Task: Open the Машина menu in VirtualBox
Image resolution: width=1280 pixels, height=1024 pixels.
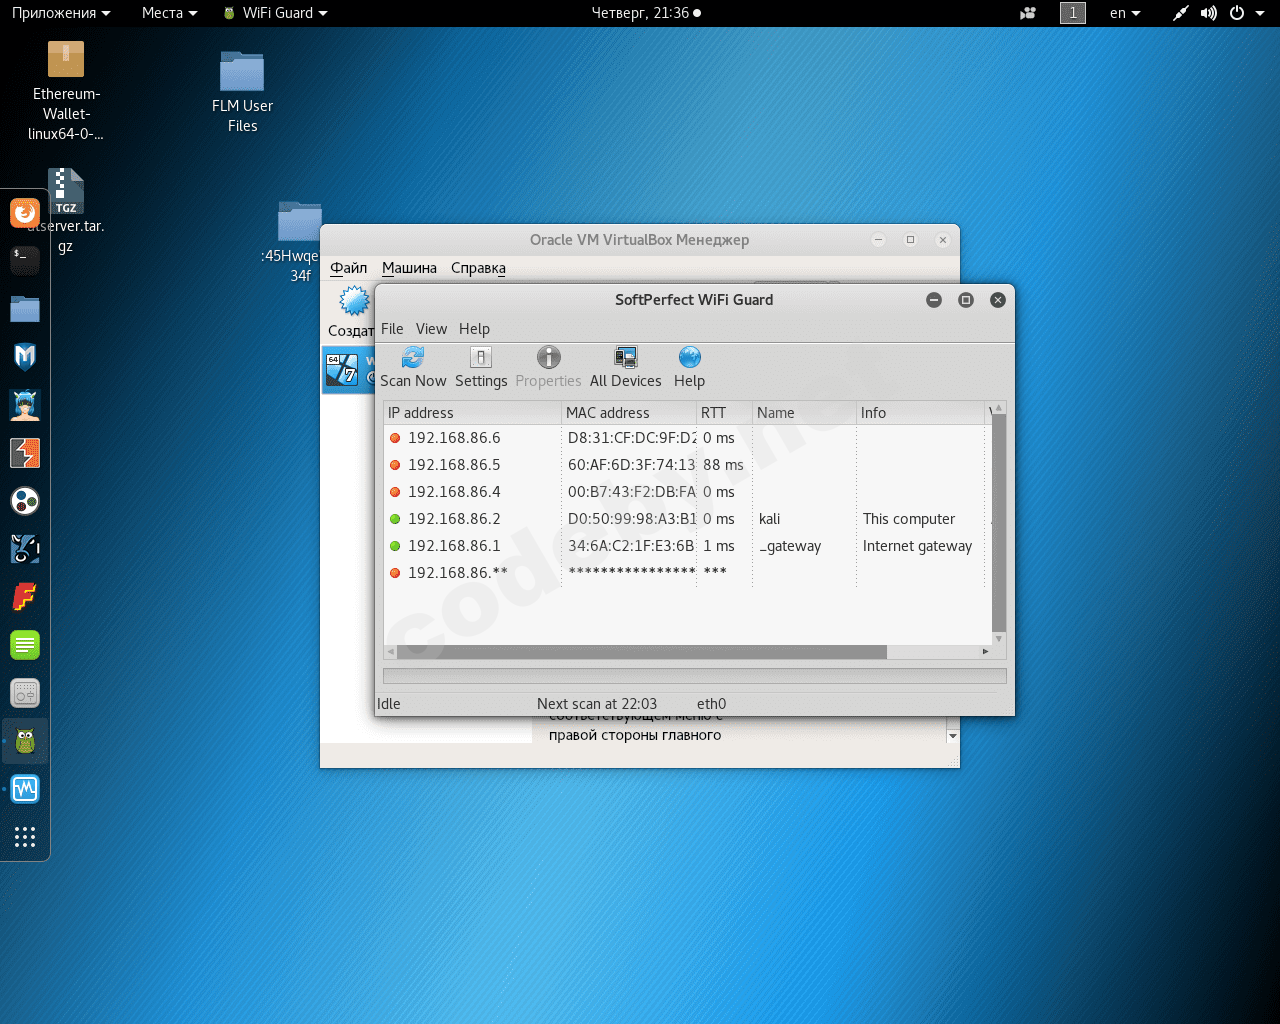Action: (409, 268)
